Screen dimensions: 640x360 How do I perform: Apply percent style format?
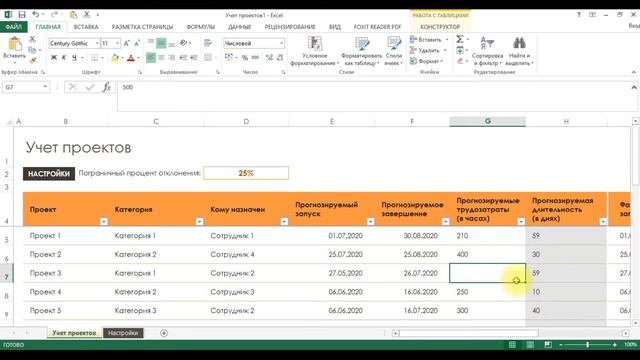click(245, 58)
